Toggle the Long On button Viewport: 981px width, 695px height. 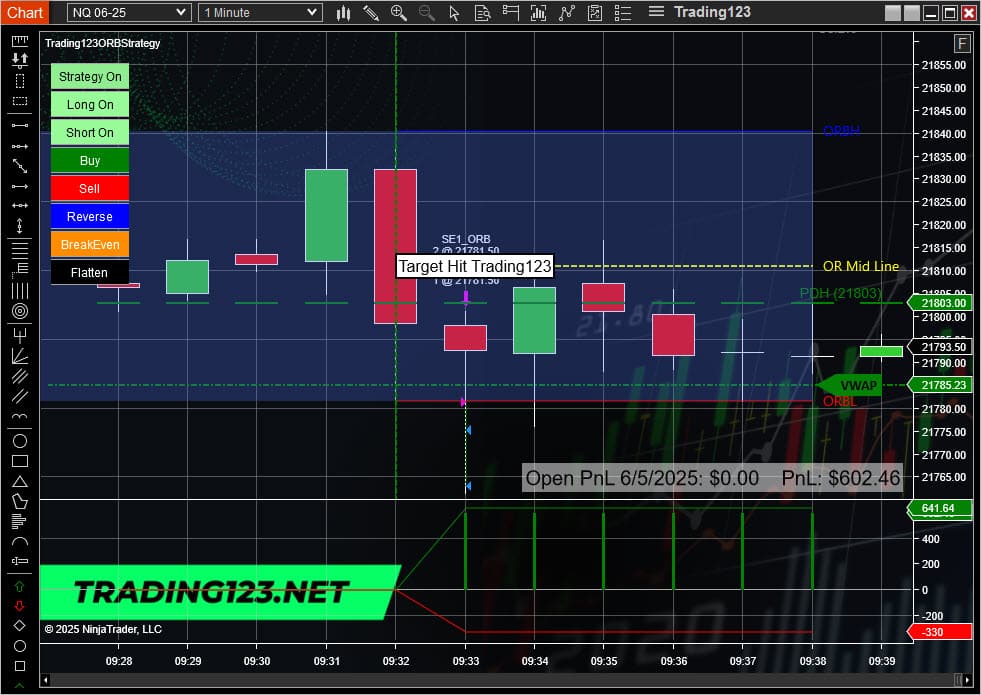89,104
